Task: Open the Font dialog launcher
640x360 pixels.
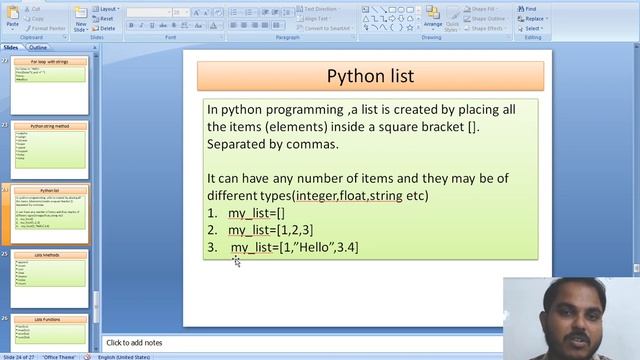Action: point(221,38)
